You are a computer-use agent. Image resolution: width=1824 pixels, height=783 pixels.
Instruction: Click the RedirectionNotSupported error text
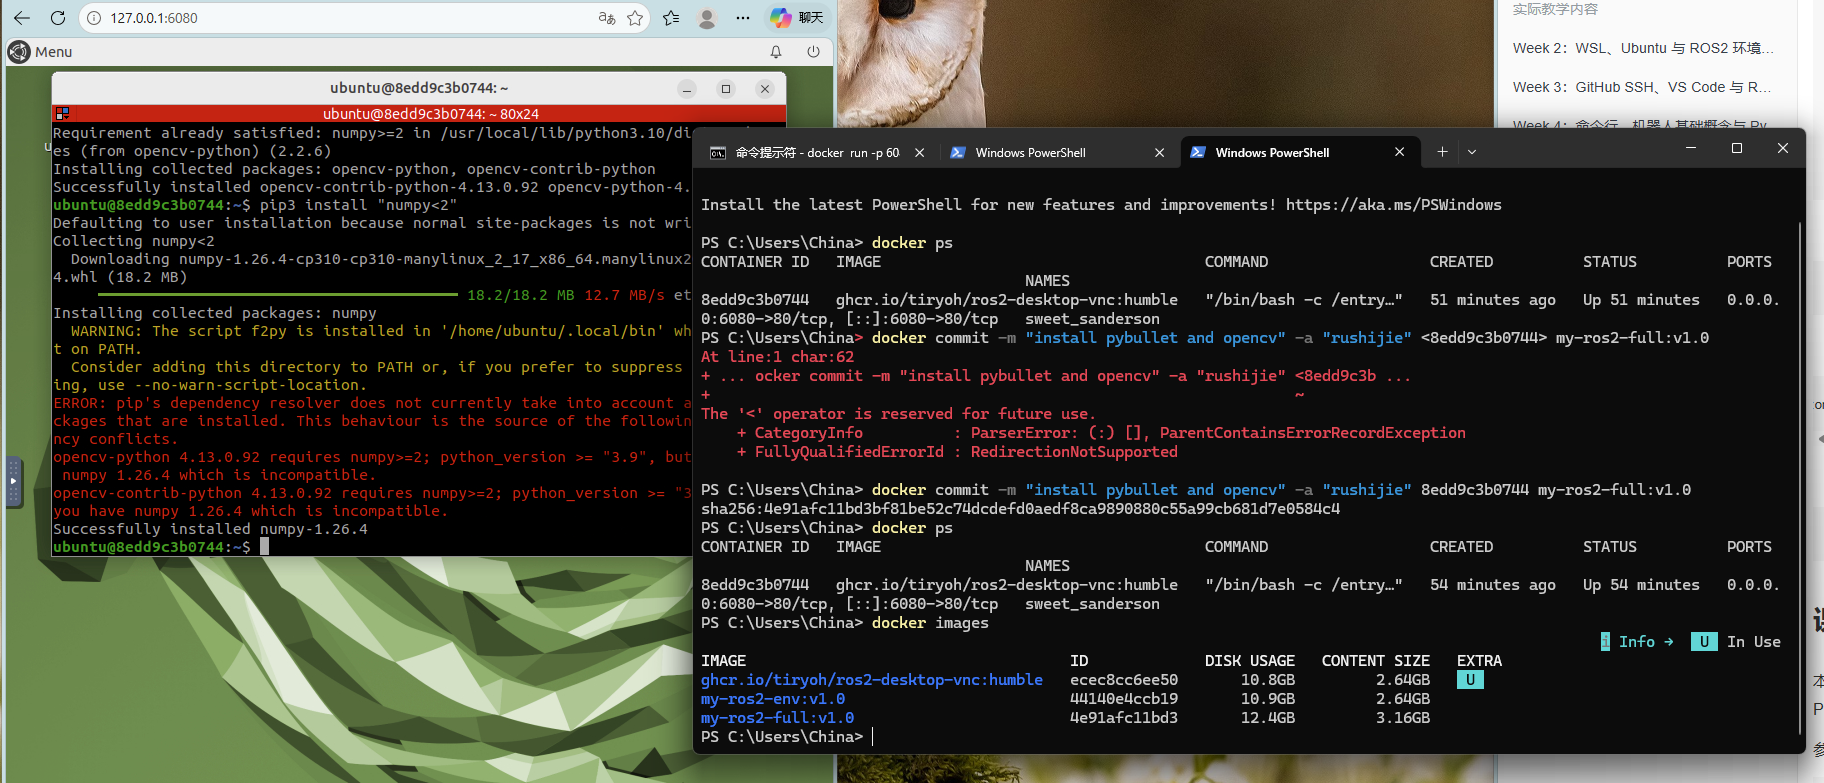click(x=1074, y=452)
